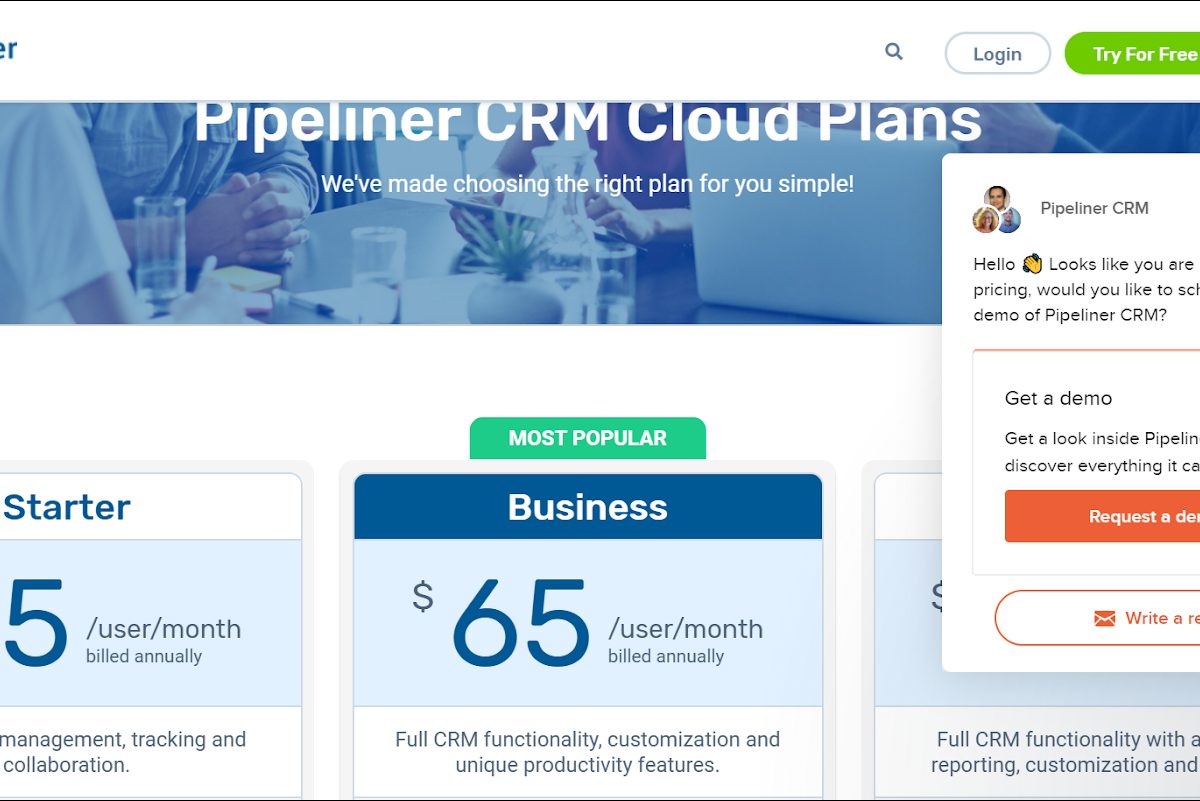Click the $65 Business price
The height and width of the screenshot is (801, 1200).
tap(520, 624)
